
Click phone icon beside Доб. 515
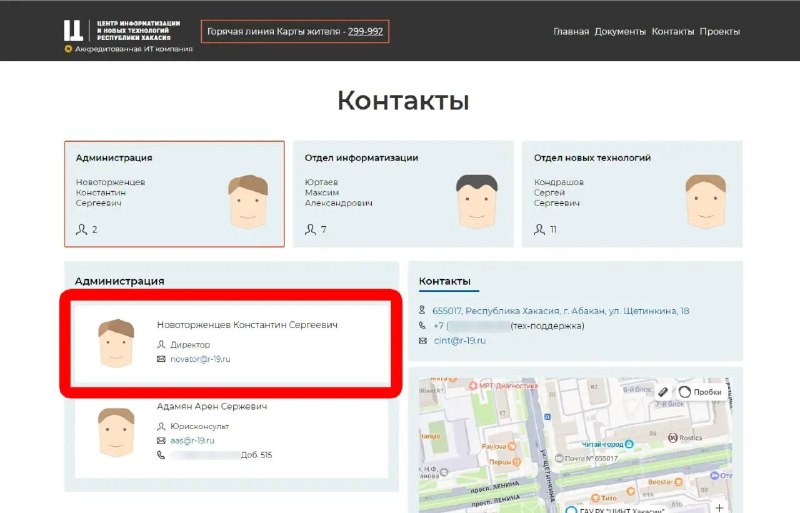click(x=161, y=455)
